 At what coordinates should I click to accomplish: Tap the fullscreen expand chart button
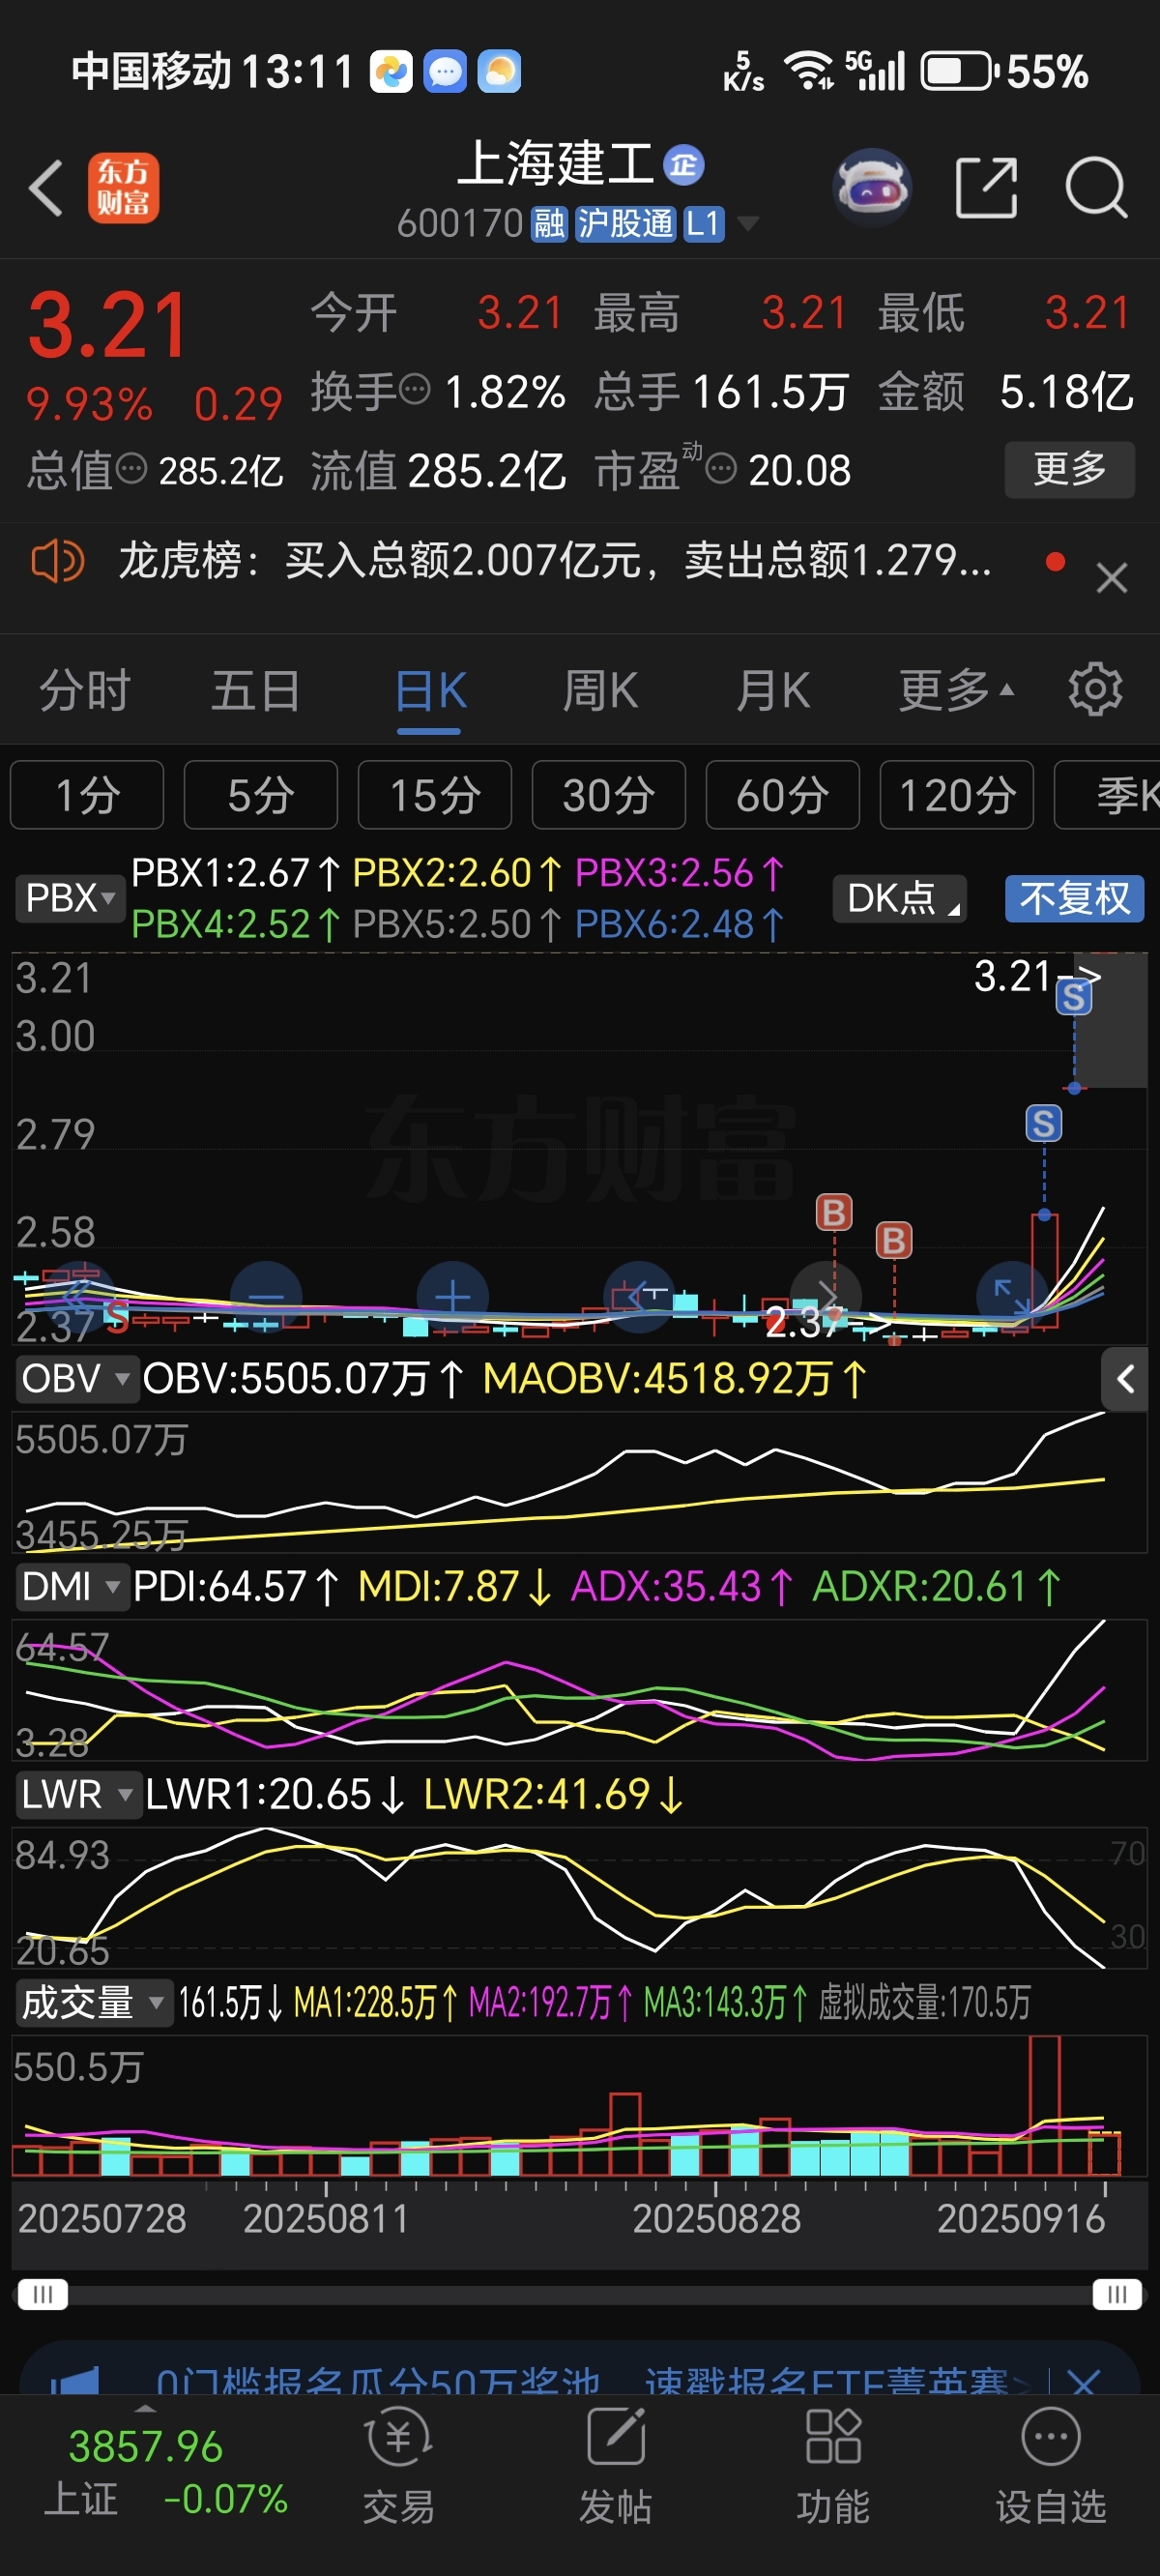[x=1013, y=1297]
